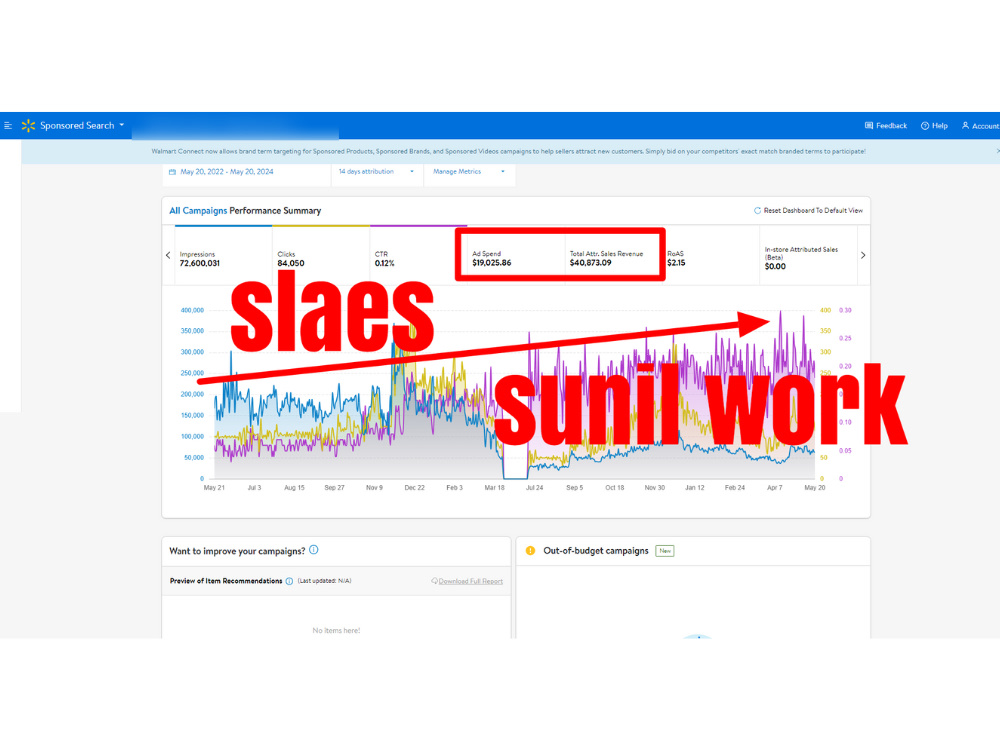Click the New badge
The image size is (1000, 750).
coord(665,551)
